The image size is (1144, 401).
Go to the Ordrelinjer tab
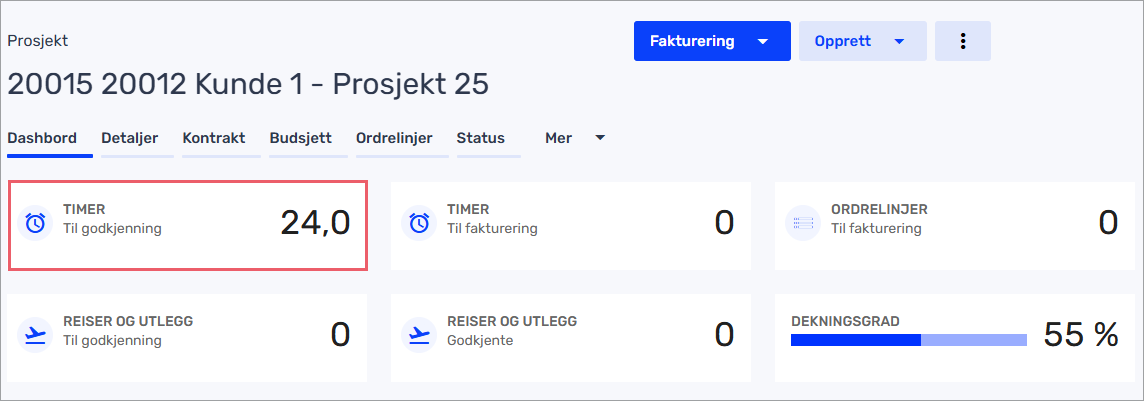point(394,138)
